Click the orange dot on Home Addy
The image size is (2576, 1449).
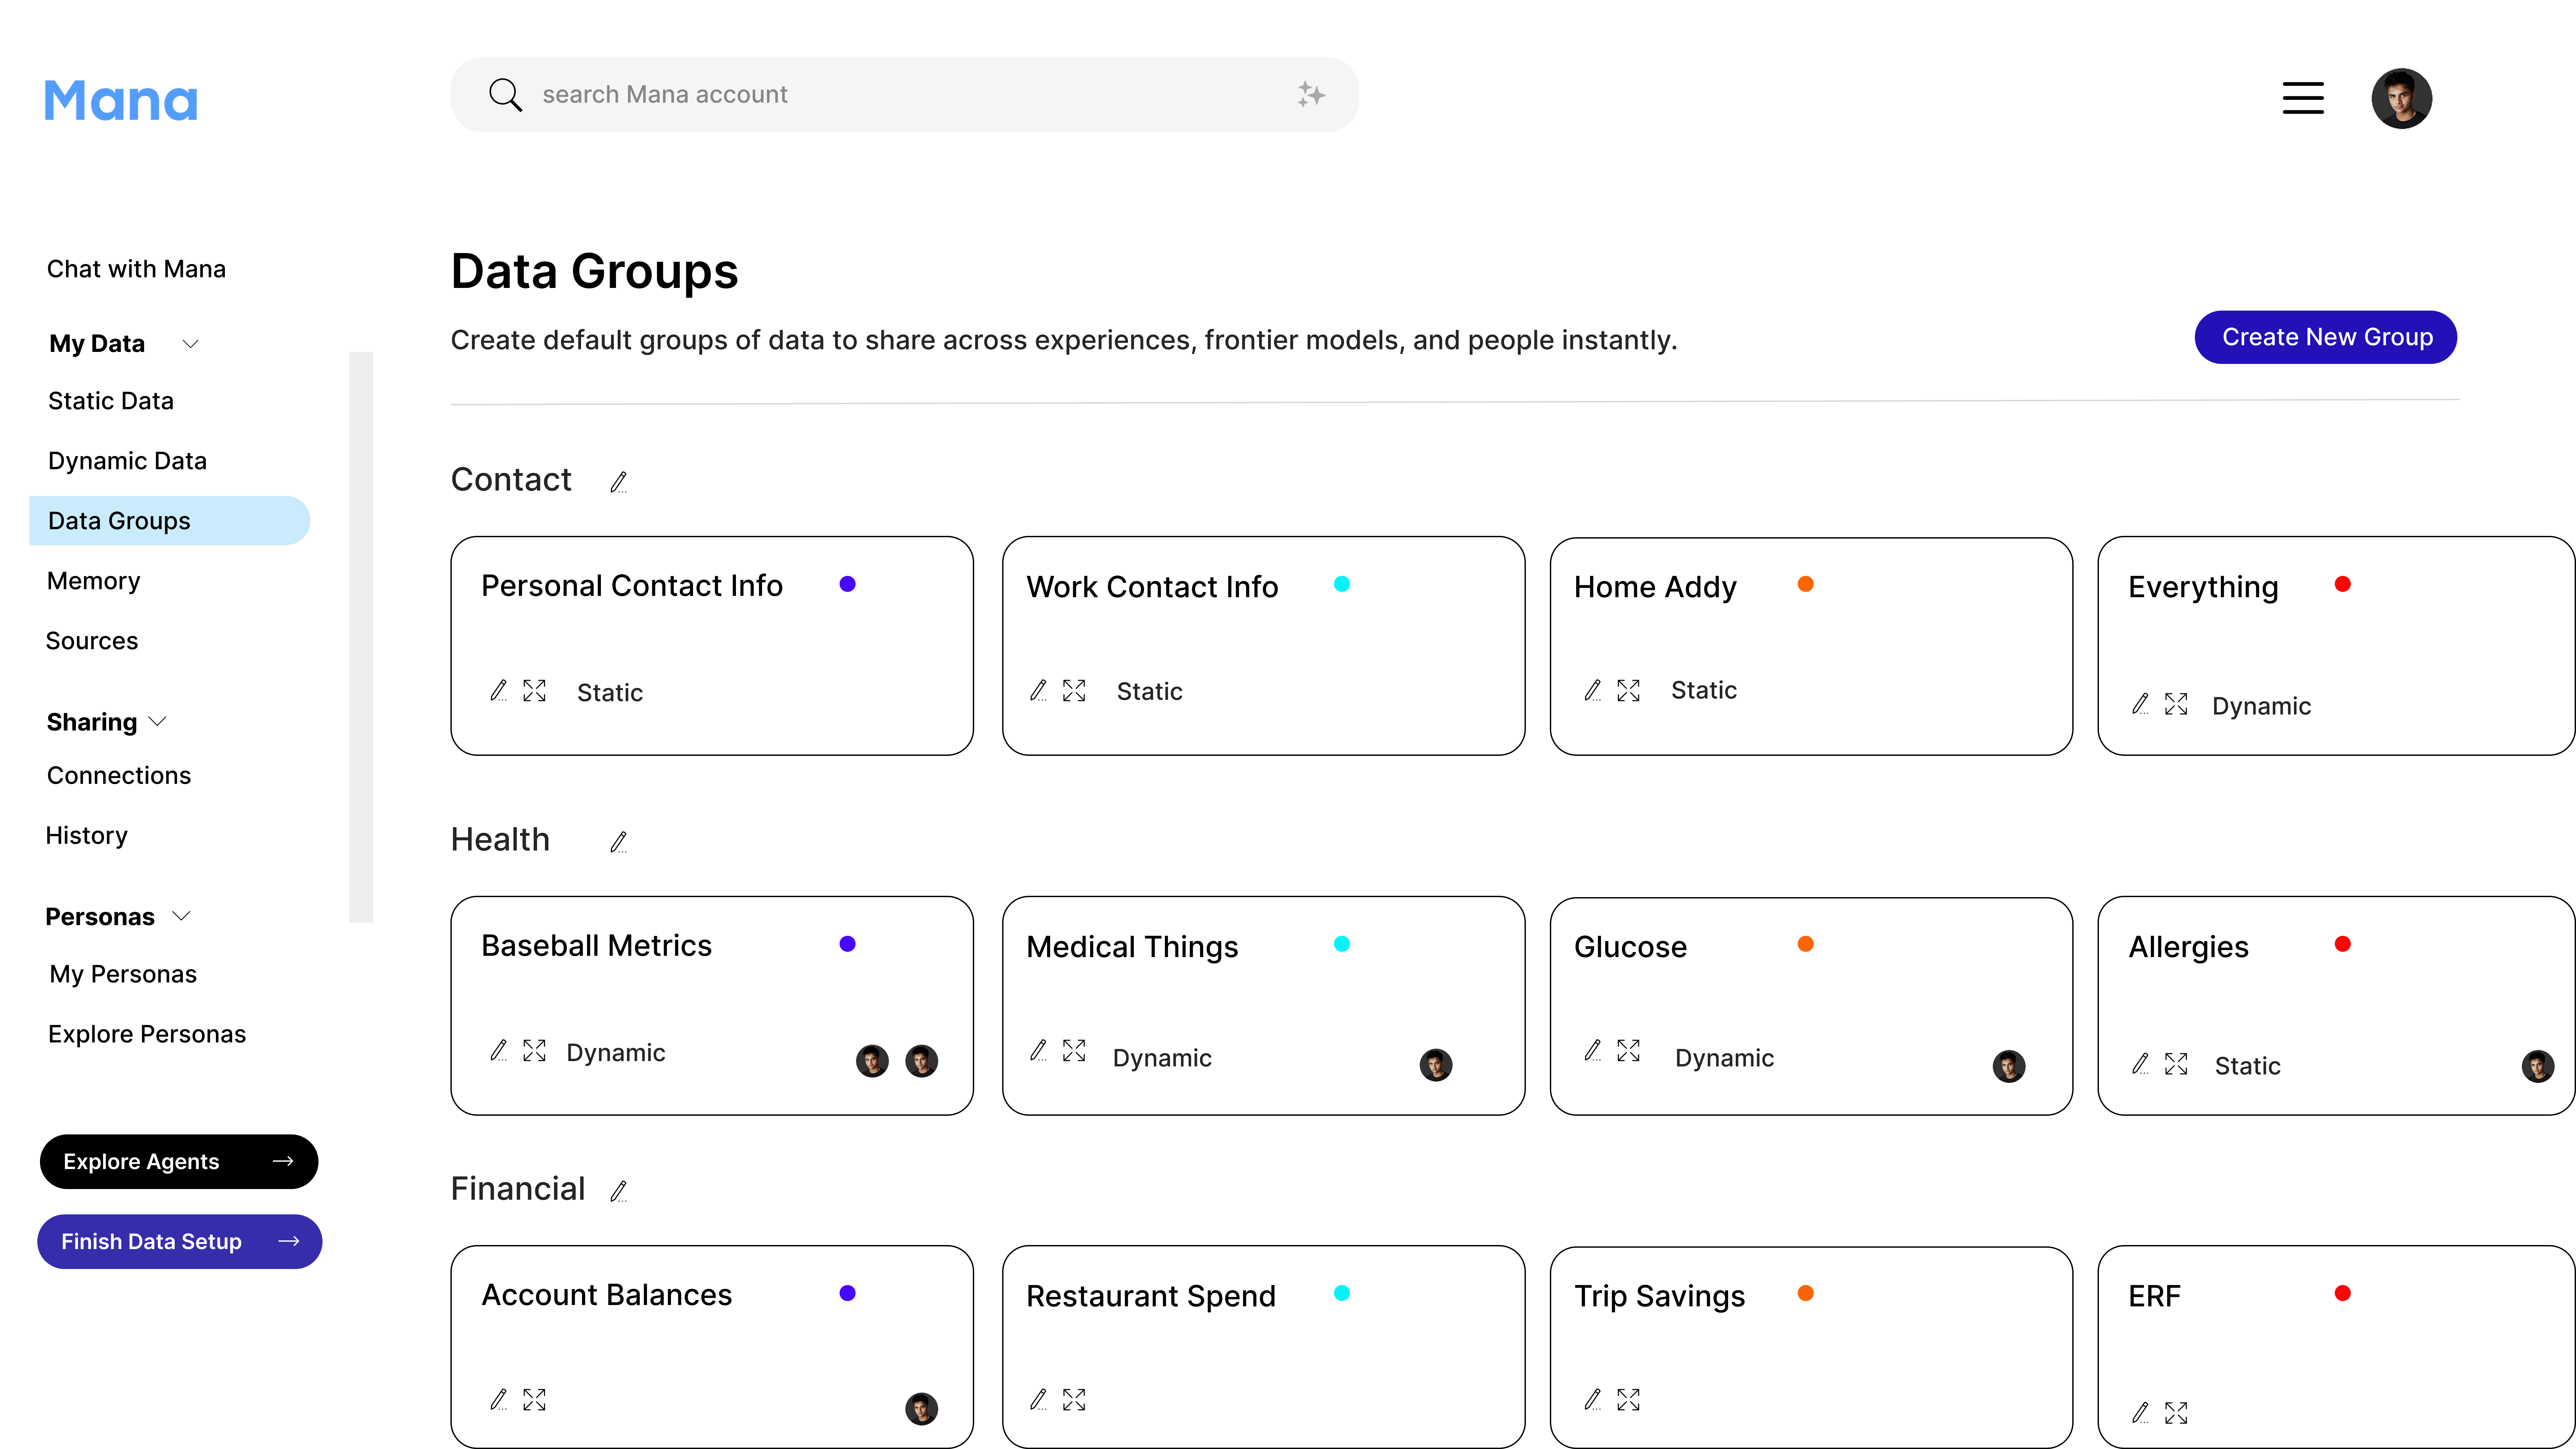[1806, 584]
